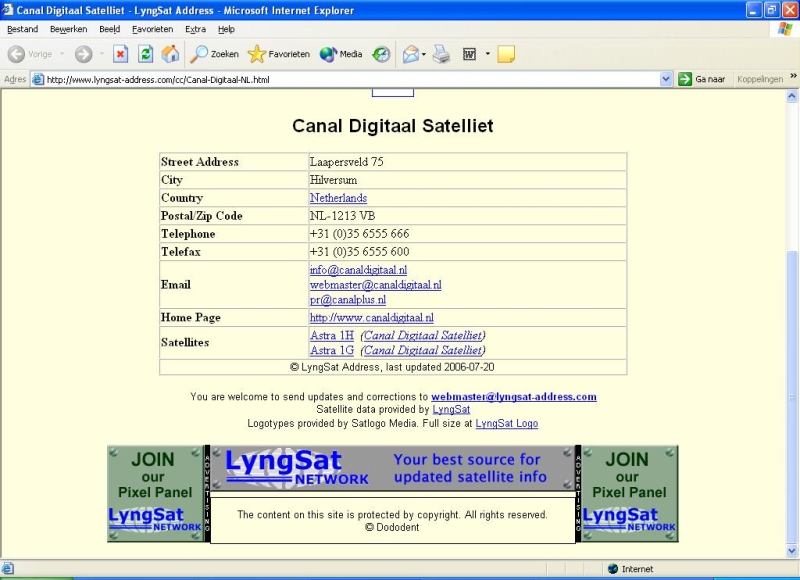This screenshot has width=800, height=580.
Task: Click the status bar page icon
Action: click(x=7, y=569)
